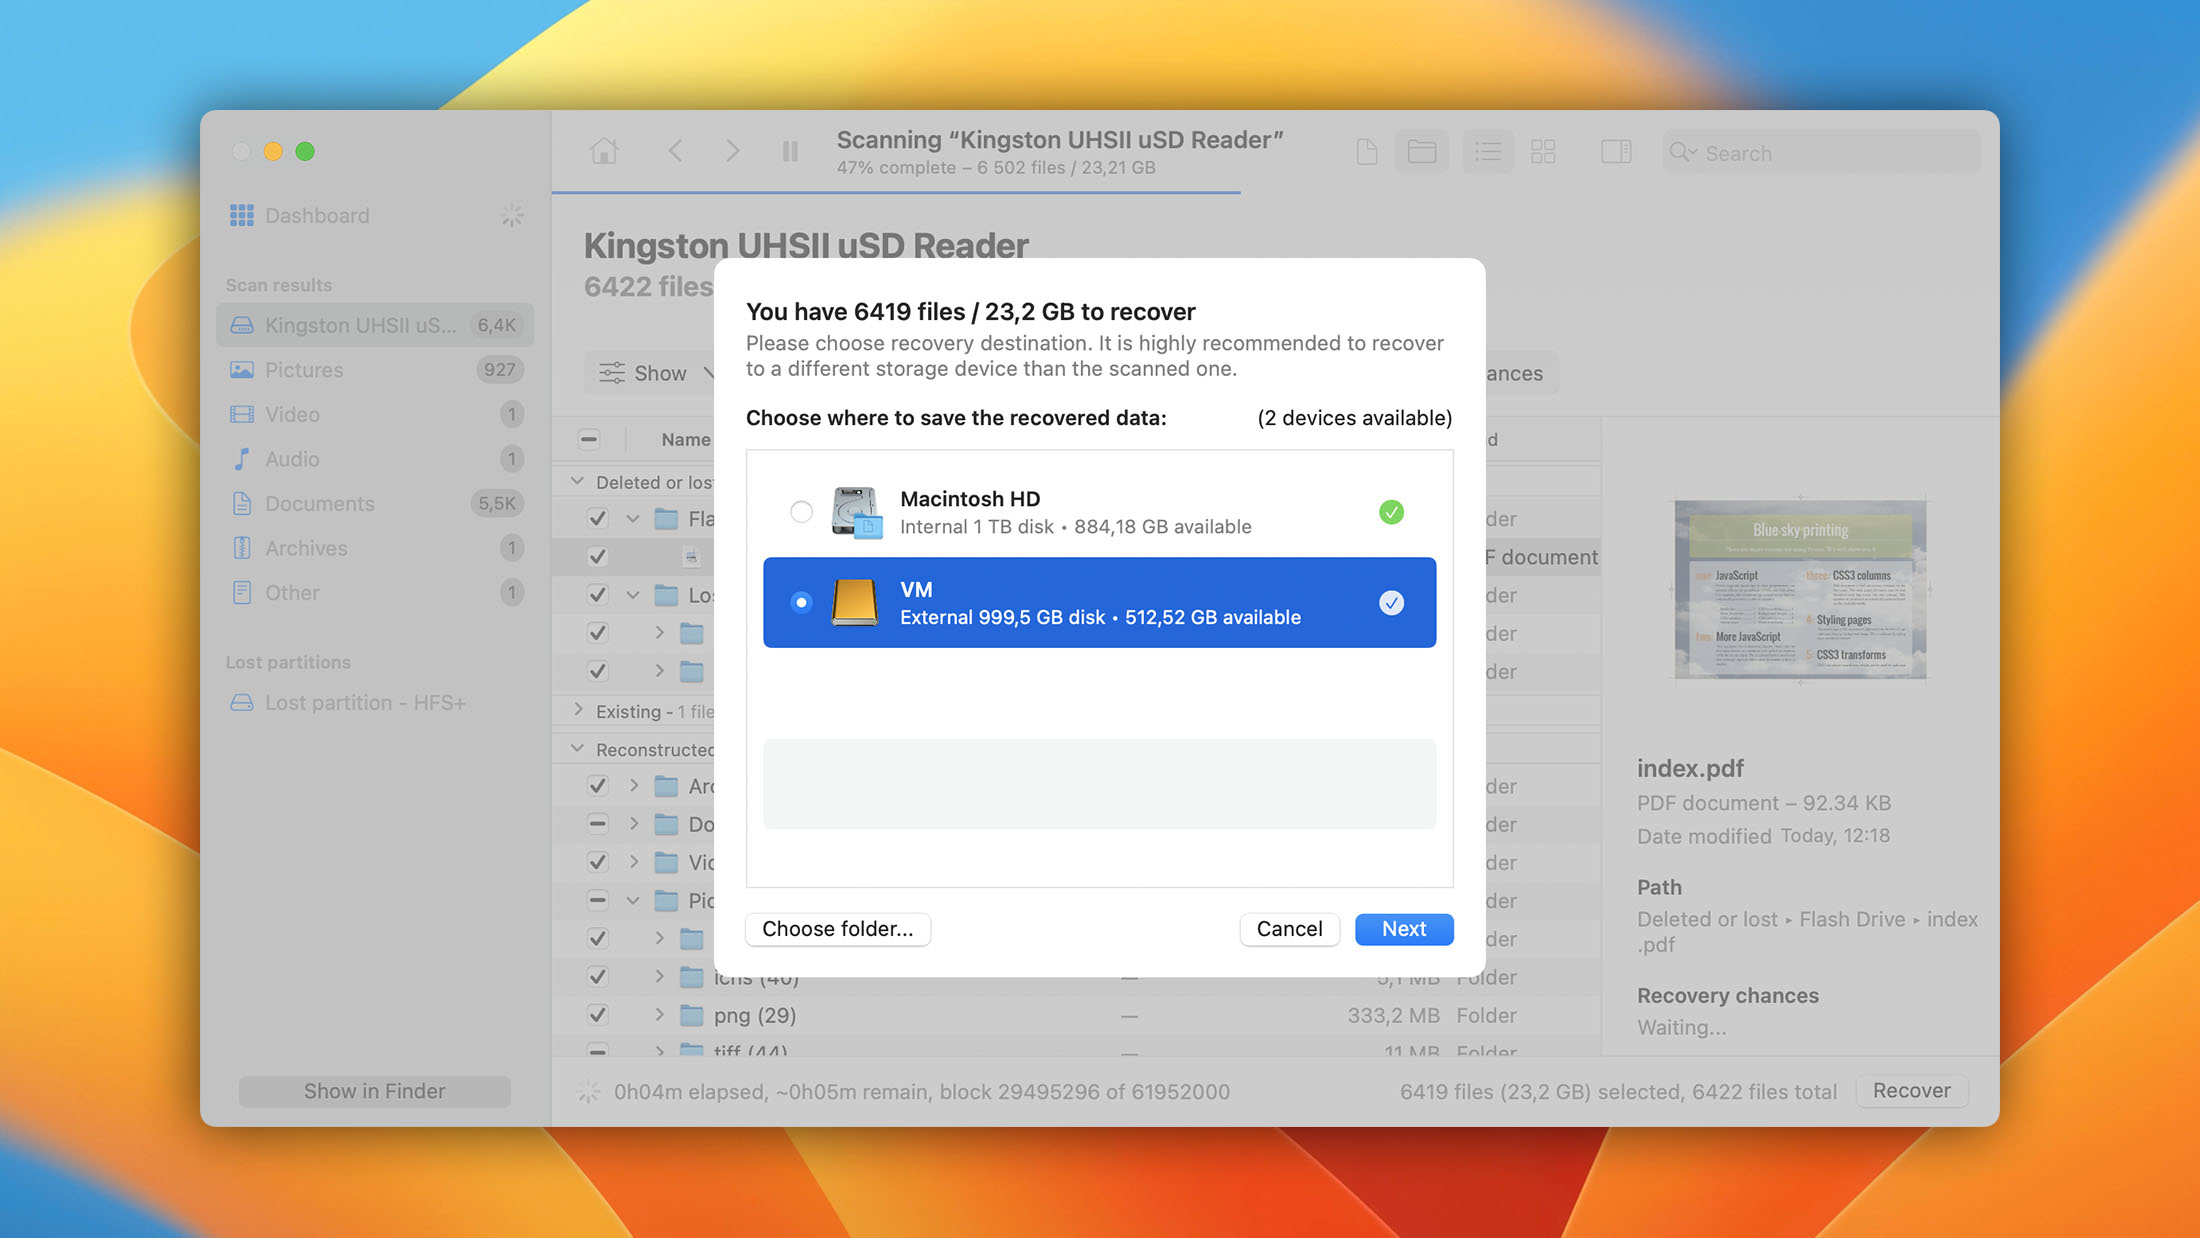Image resolution: width=2200 pixels, height=1238 pixels.
Task: Click the Archives zip sidebar icon
Action: (241, 548)
